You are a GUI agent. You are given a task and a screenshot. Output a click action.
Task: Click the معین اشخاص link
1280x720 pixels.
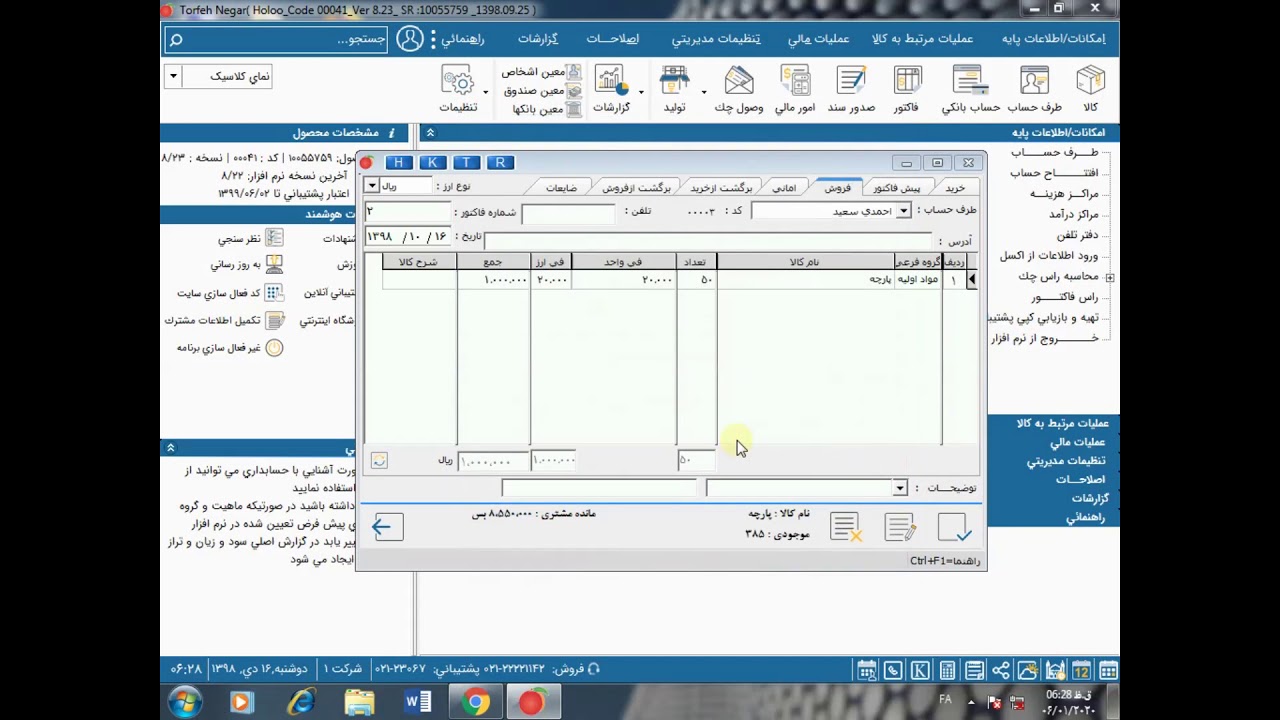542,72
